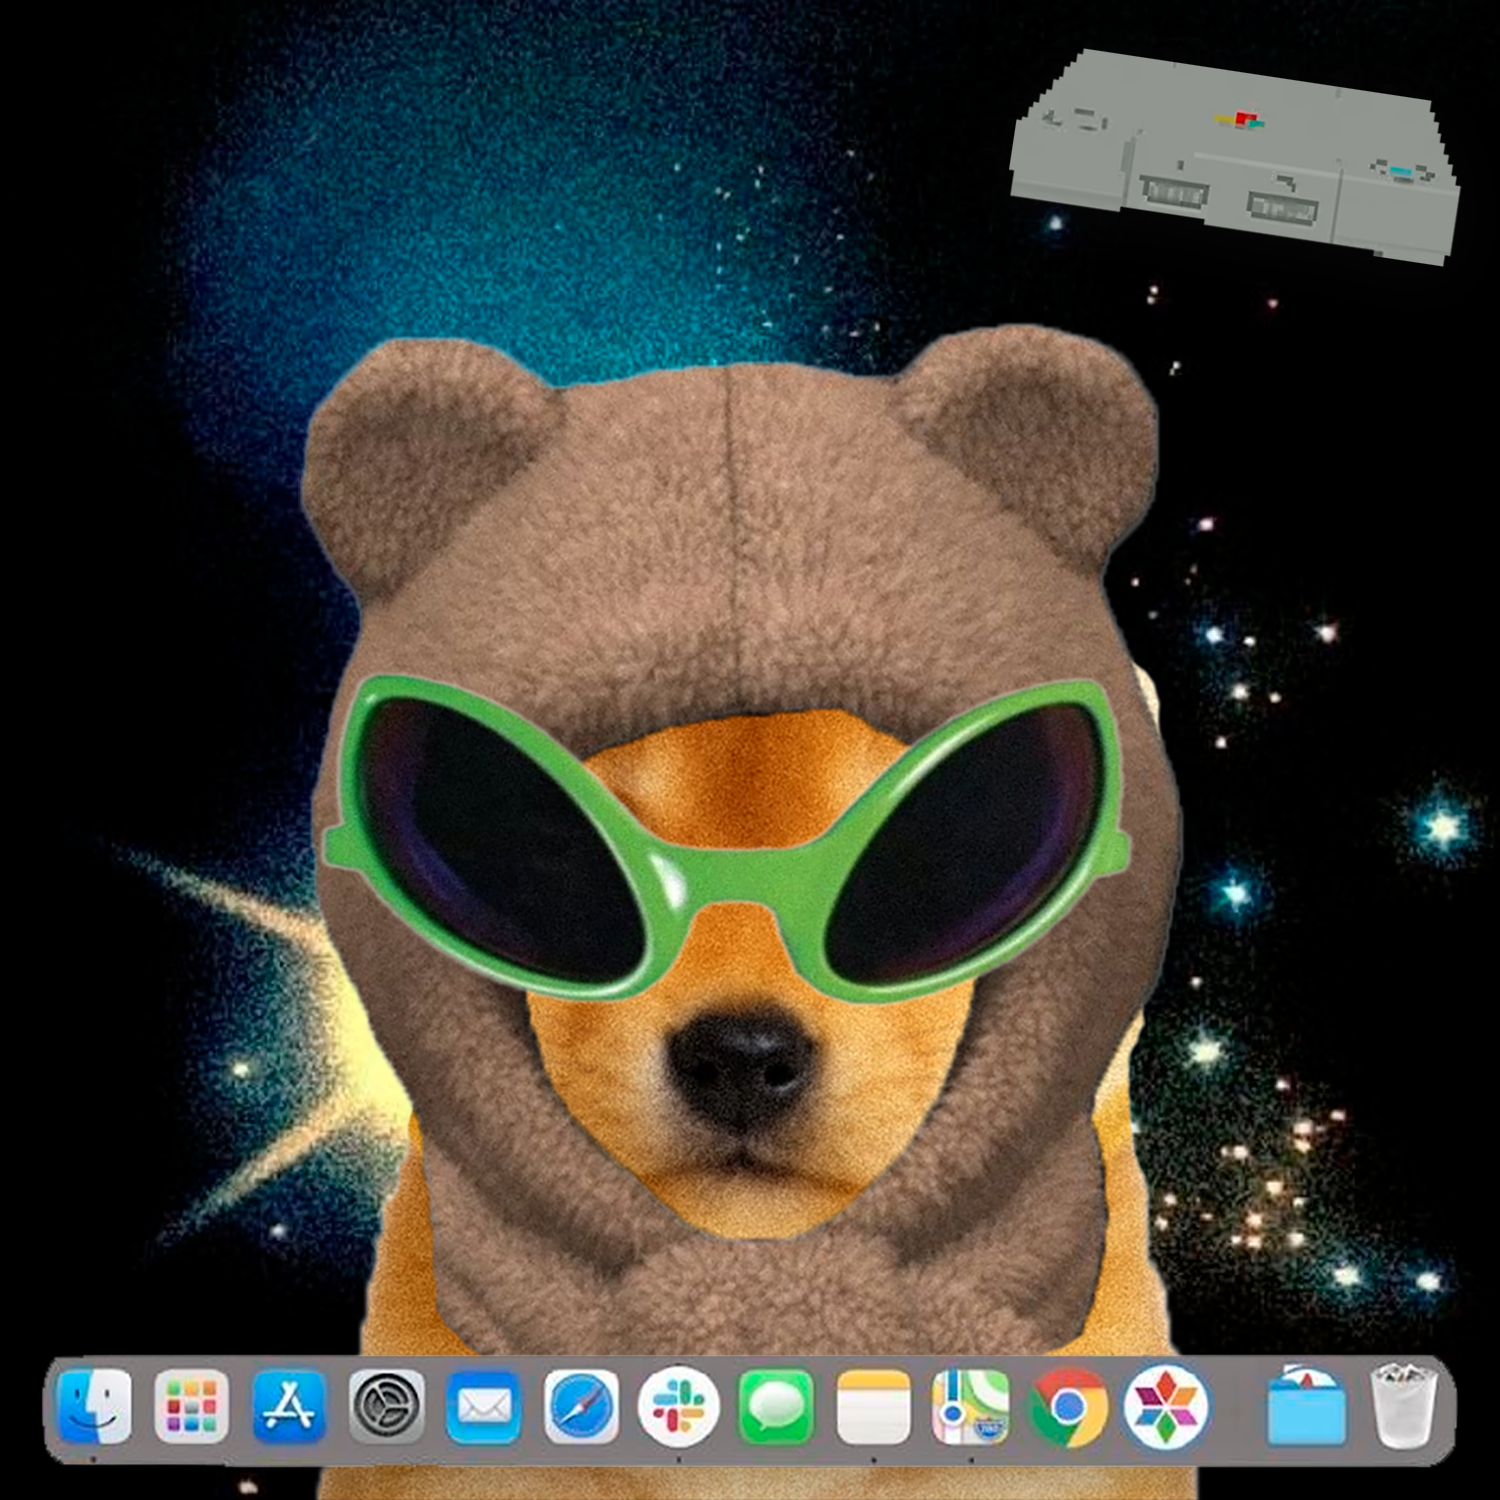Open the Messages app
This screenshot has width=1500, height=1500.
(x=777, y=1407)
